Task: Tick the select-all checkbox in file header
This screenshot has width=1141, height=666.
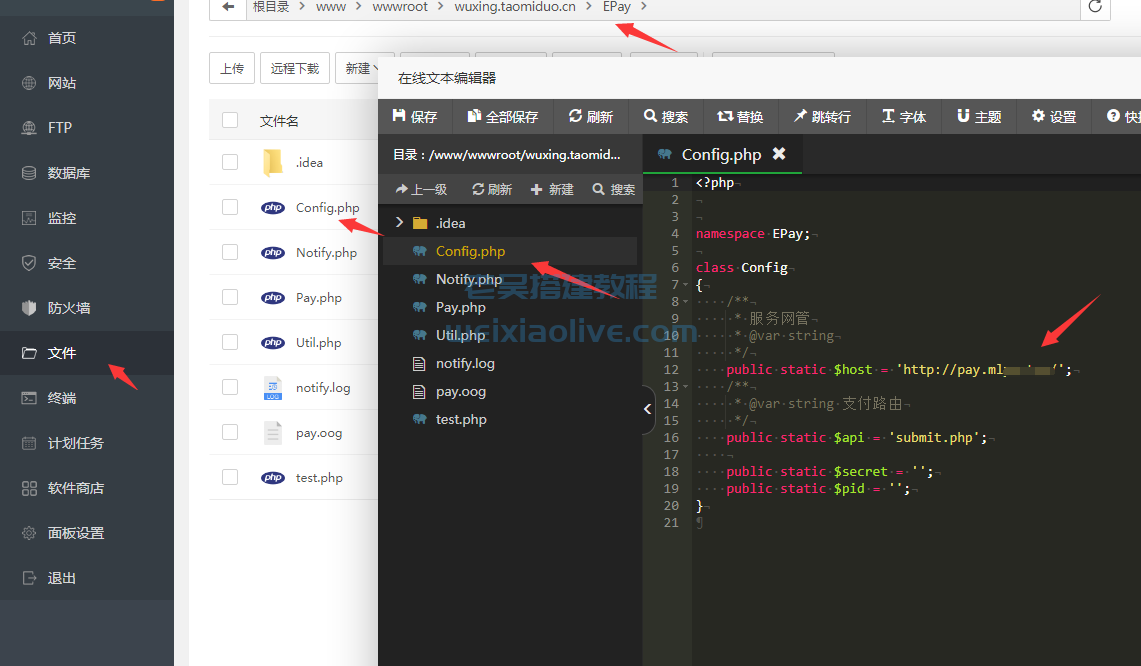Action: pos(230,121)
